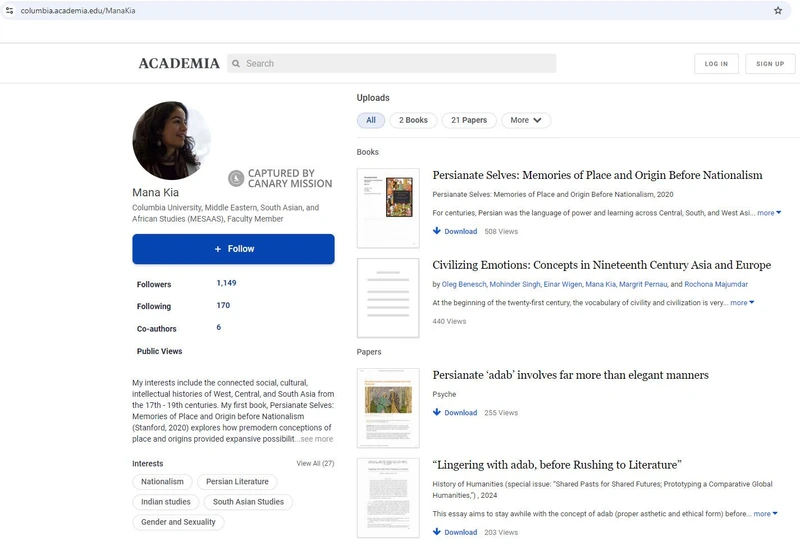Select the All uploads filter
The width and height of the screenshot is (800, 547).
[x=371, y=120]
